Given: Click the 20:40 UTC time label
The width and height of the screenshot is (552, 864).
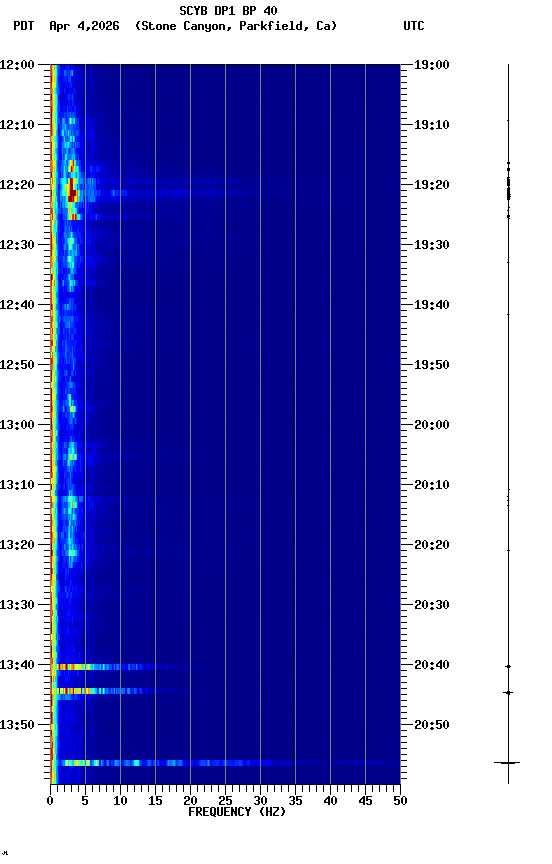Looking at the screenshot, I should click(x=432, y=665).
